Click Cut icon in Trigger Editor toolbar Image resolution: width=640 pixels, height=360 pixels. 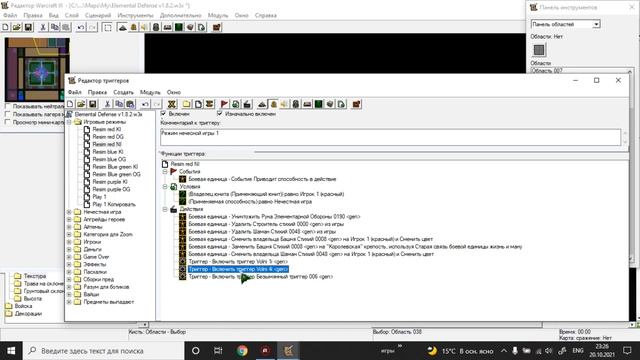pyautogui.click(x=107, y=104)
